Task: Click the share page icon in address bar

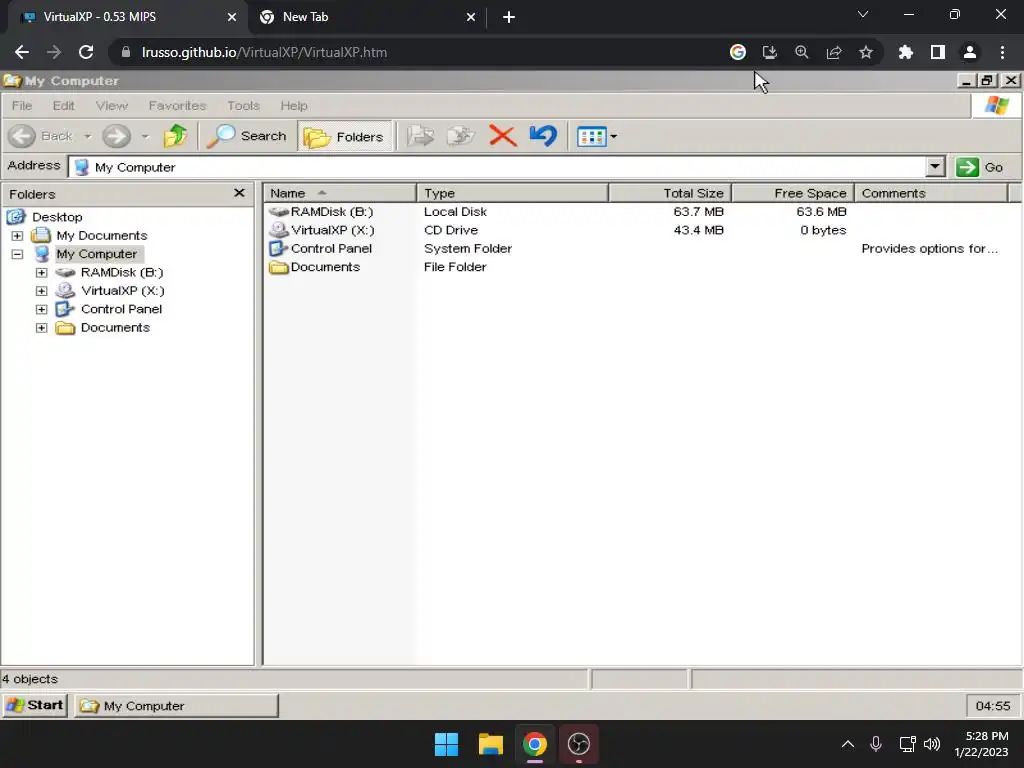Action: click(x=833, y=52)
